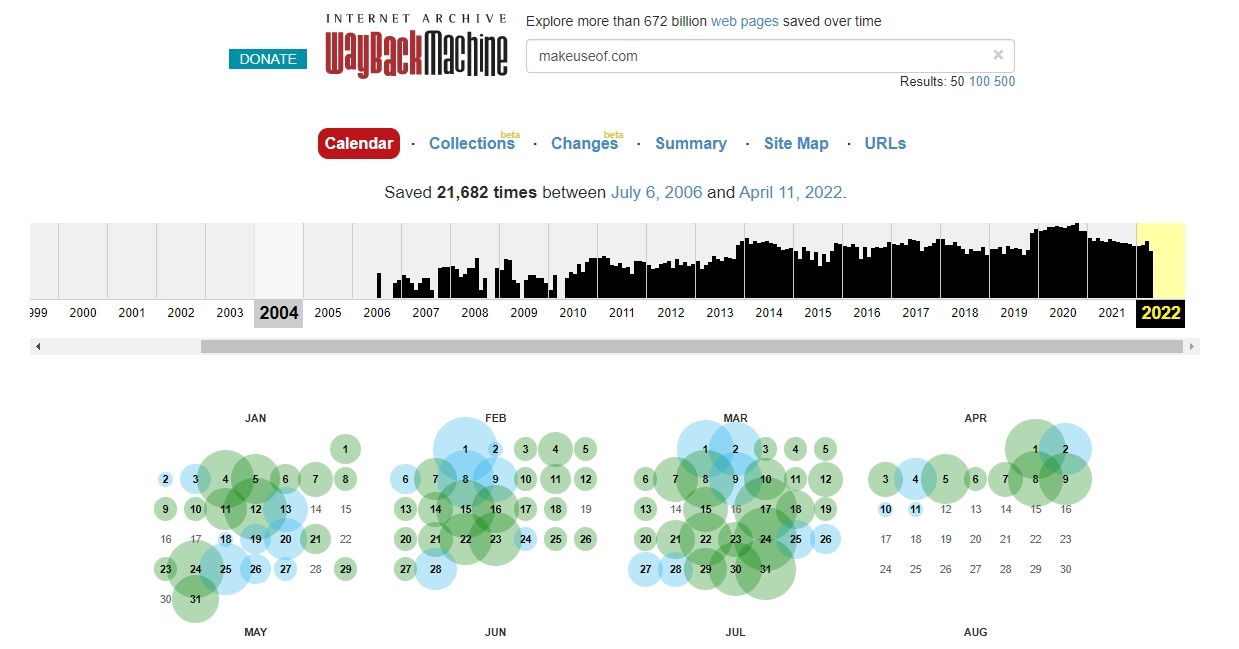Open the April 5 snapshot bubble
Image resolution: width=1239 pixels, height=649 pixels.
click(x=945, y=479)
